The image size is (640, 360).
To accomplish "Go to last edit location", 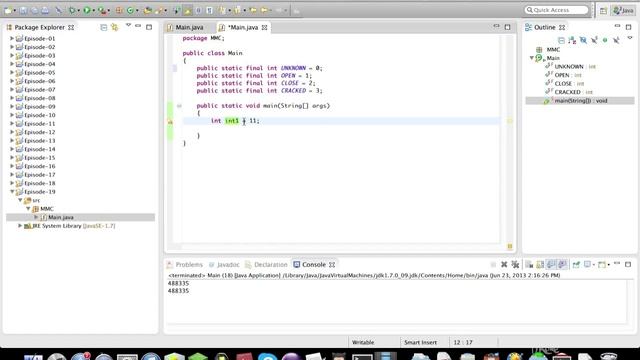I will coord(253,10).
